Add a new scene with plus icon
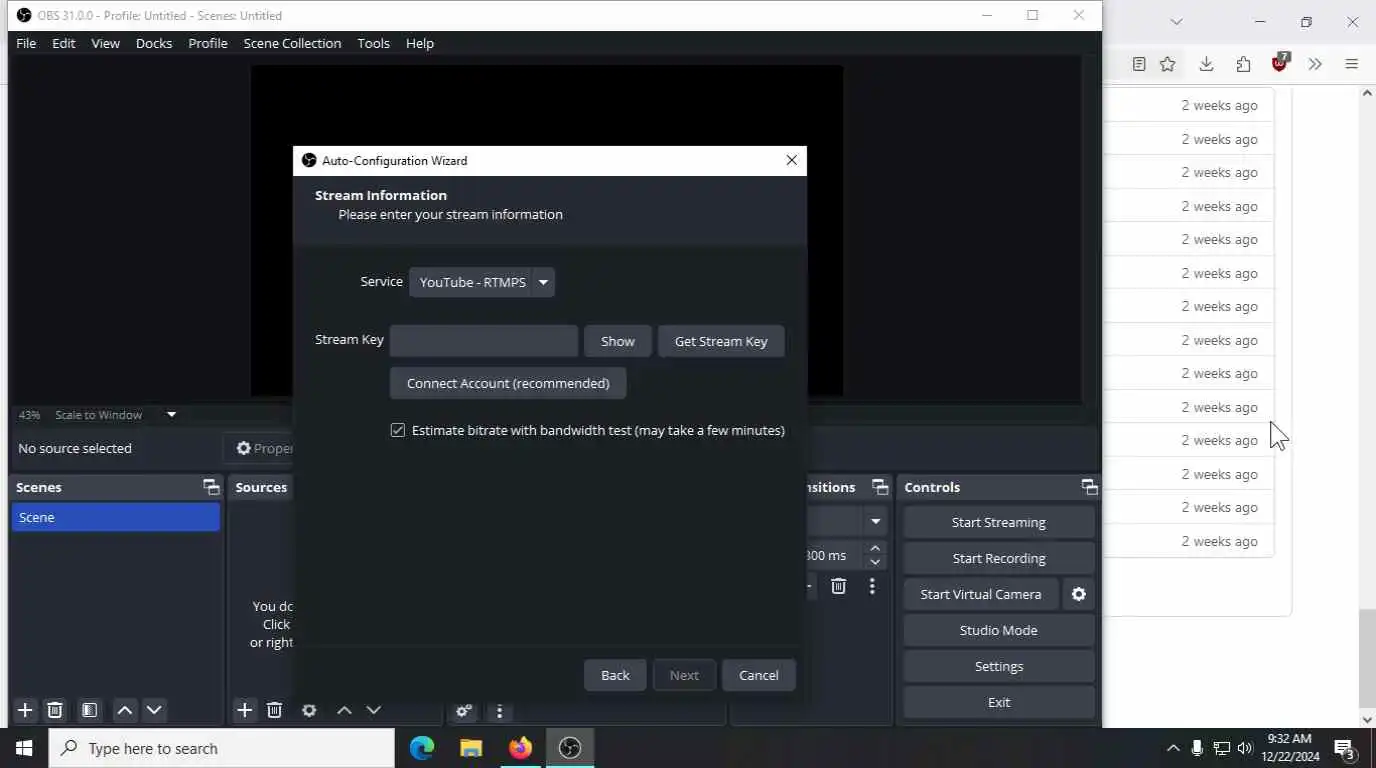The width and height of the screenshot is (1376, 768). click(25, 710)
